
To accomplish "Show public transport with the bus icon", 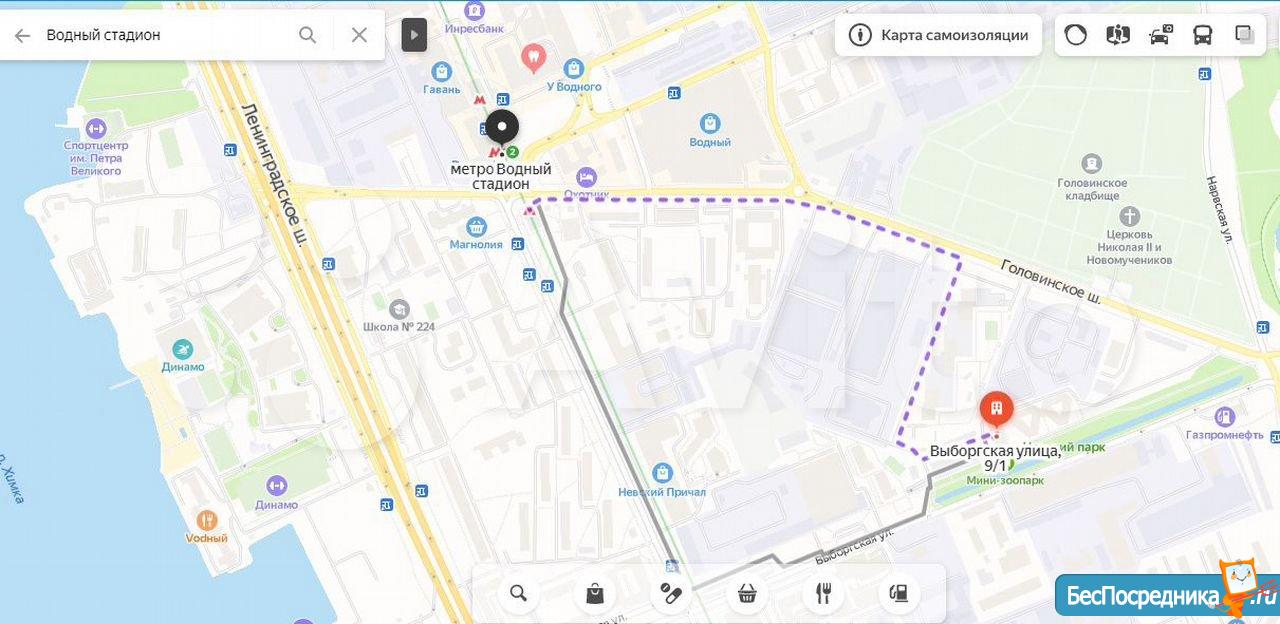I will [1202, 35].
